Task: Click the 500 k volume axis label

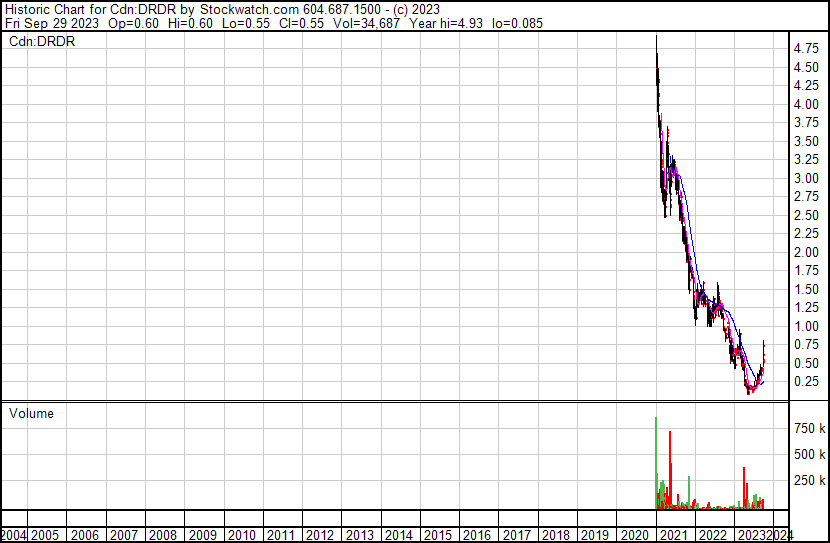Action: [x=809, y=454]
